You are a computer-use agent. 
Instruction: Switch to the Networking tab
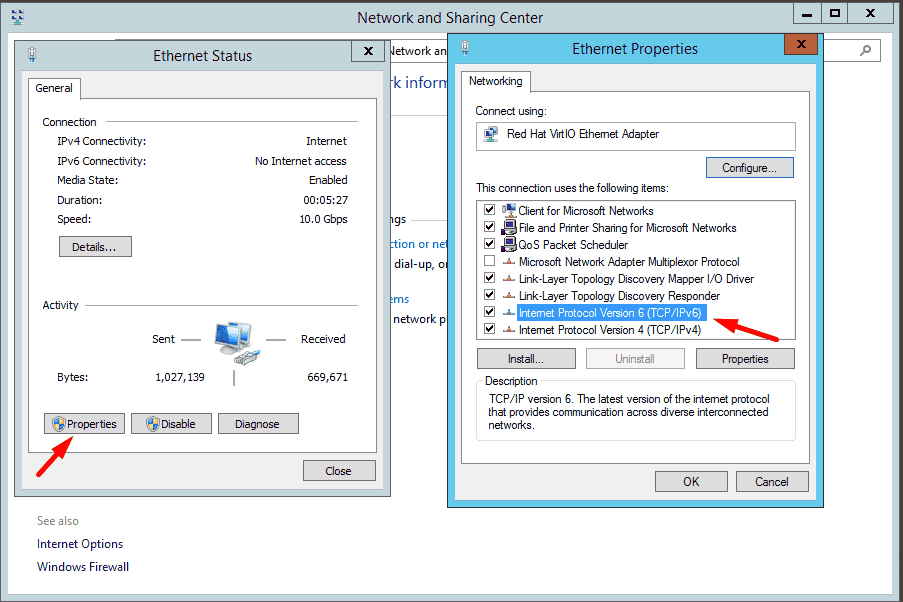pyautogui.click(x=496, y=81)
